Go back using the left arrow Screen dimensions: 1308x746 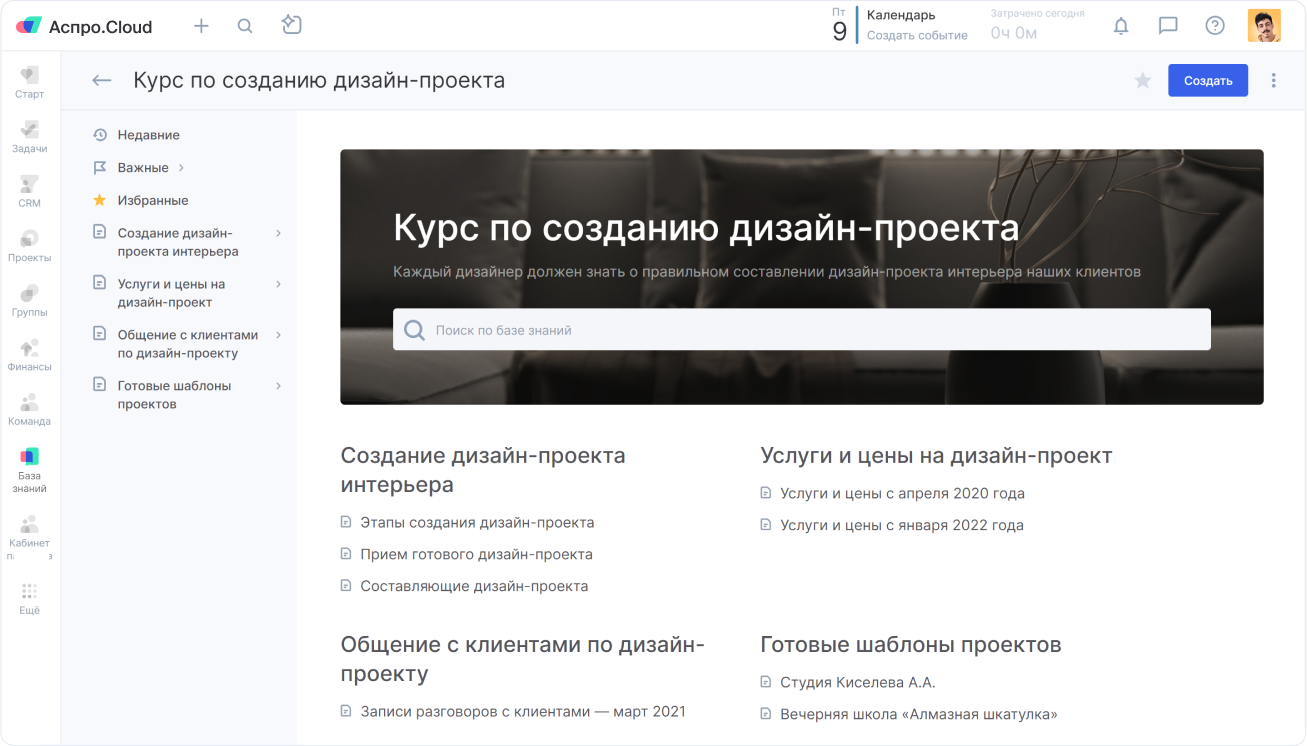(x=101, y=80)
